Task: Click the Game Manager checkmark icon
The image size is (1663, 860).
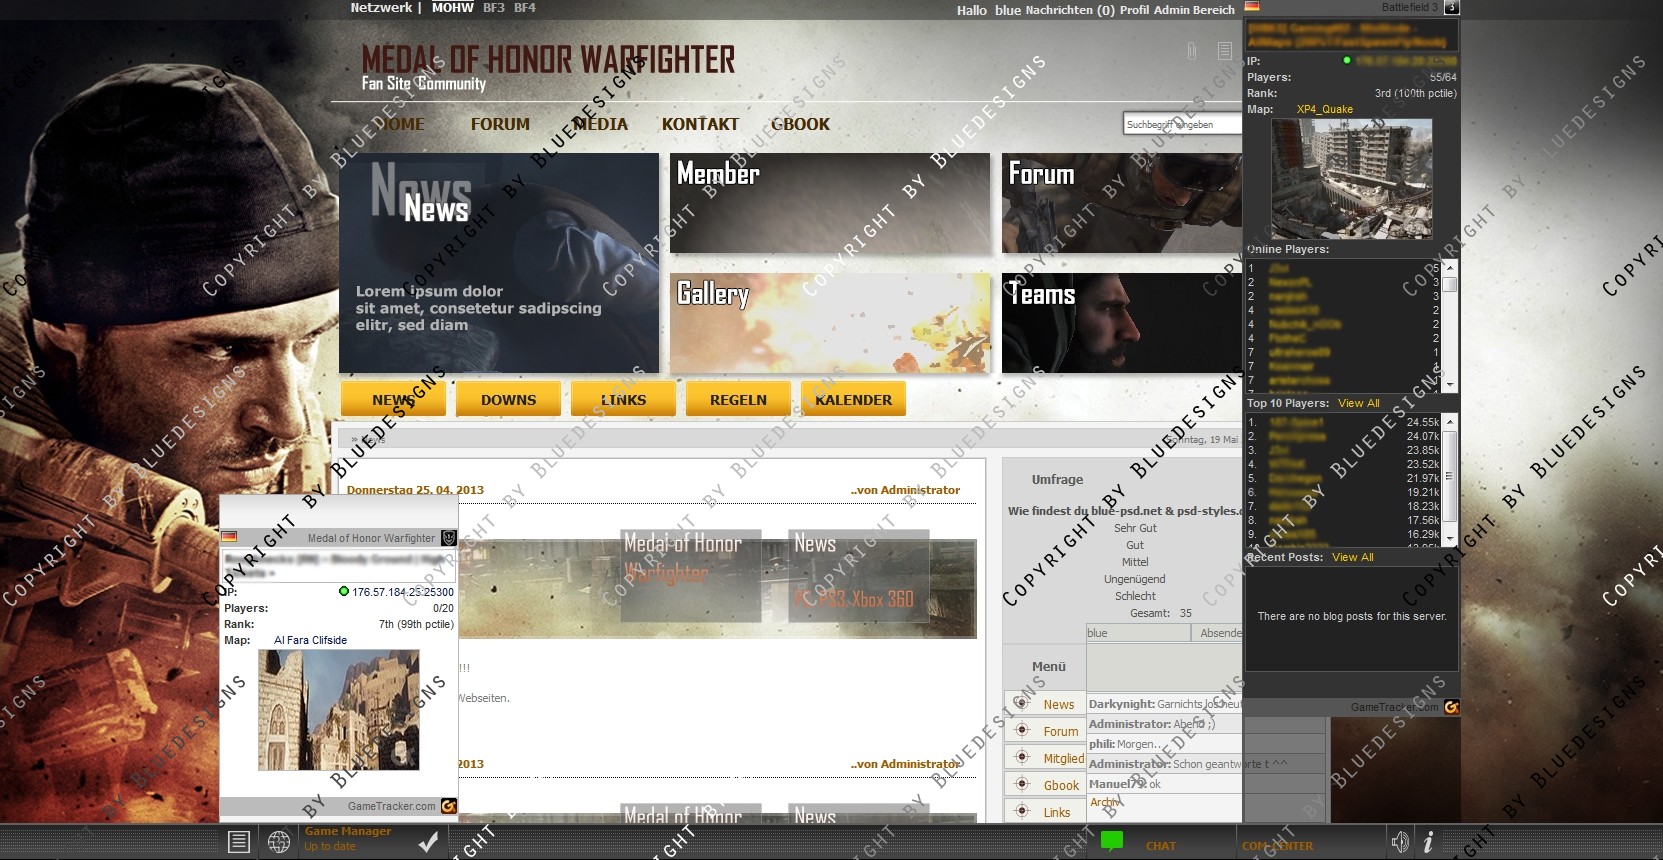Action: point(428,842)
